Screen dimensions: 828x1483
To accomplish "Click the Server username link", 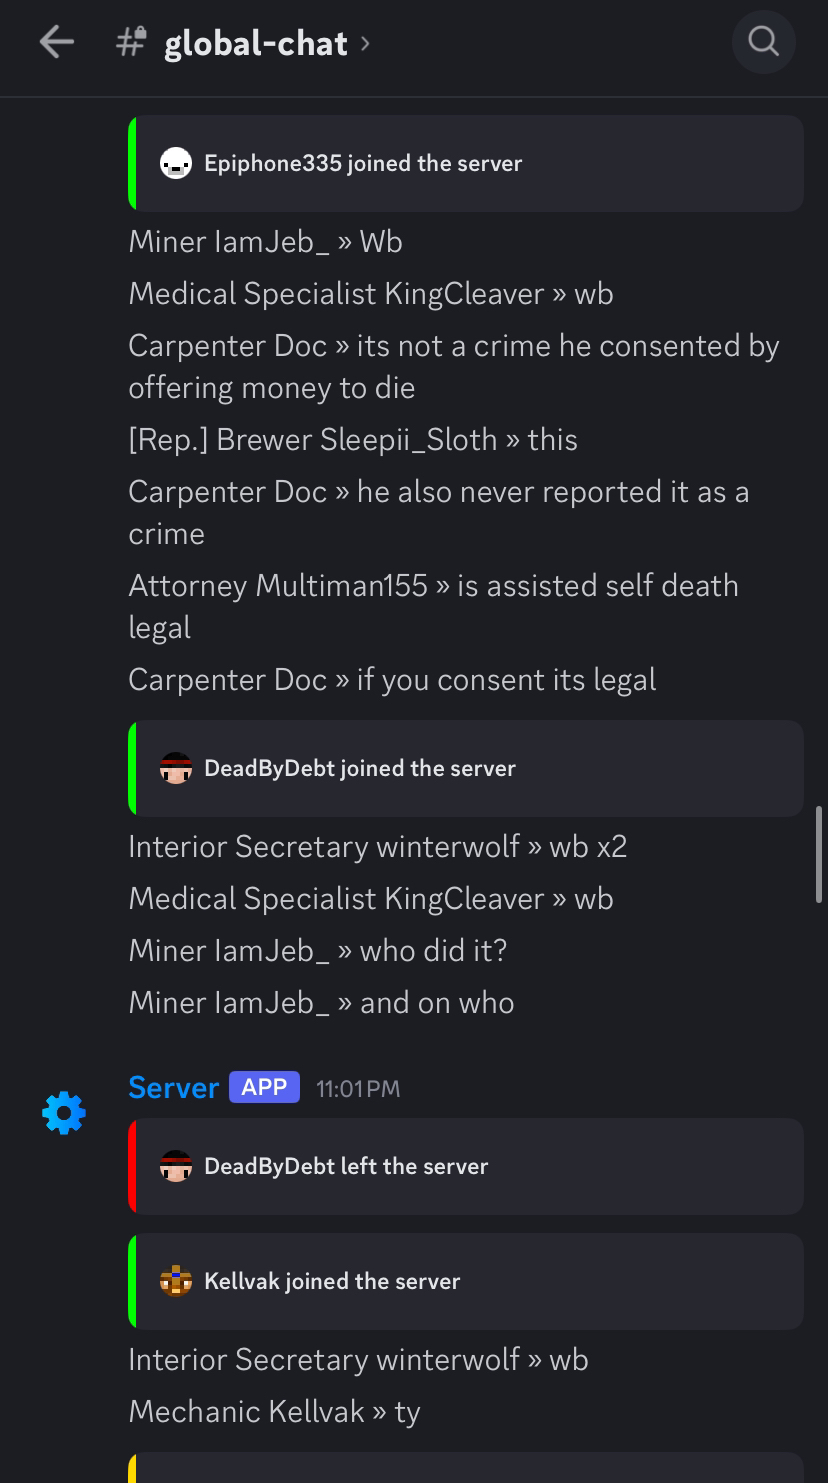I will pyautogui.click(x=173, y=1088).
